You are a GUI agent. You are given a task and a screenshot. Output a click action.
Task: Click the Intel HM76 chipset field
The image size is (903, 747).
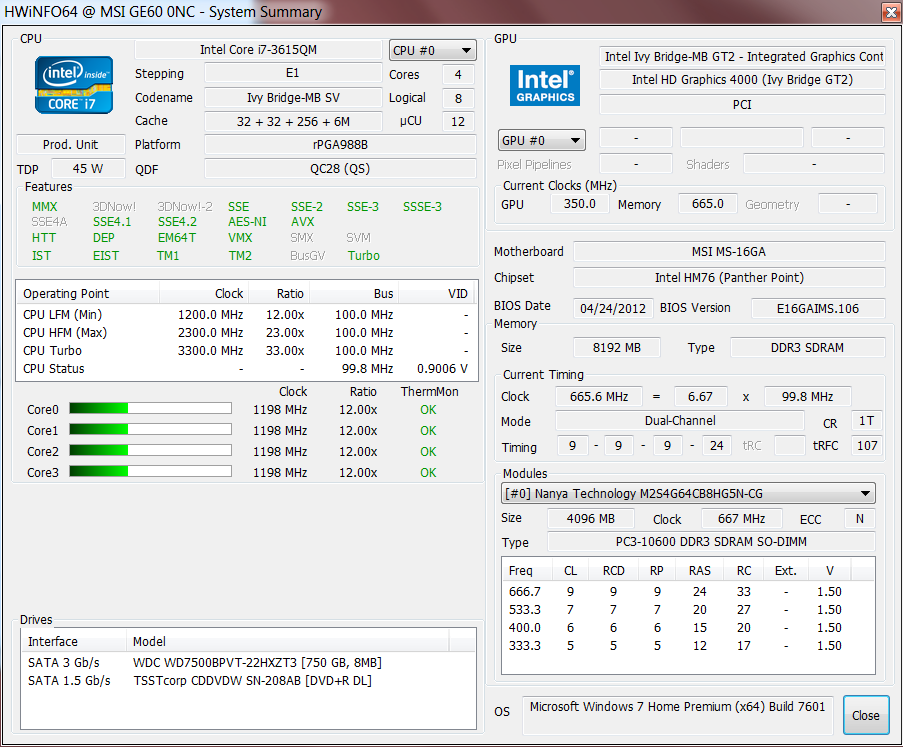pyautogui.click(x=729, y=278)
